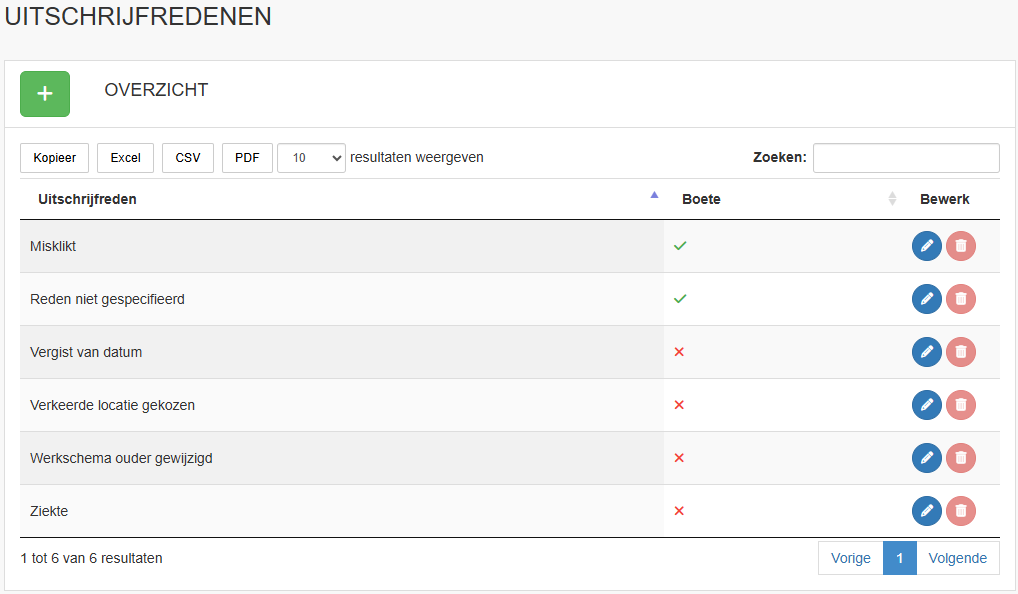Delete the Ziekte row using trash icon
Screen dimensions: 1018x594
[961, 511]
